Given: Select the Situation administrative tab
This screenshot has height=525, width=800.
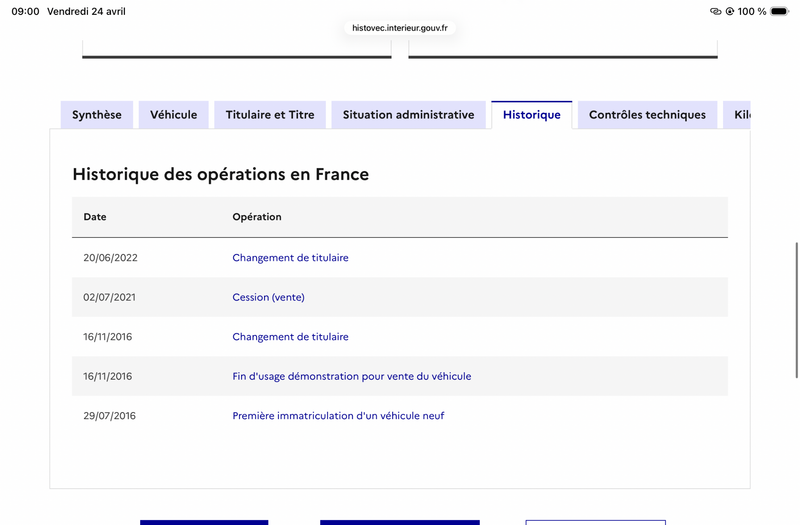Looking at the screenshot, I should [409, 115].
